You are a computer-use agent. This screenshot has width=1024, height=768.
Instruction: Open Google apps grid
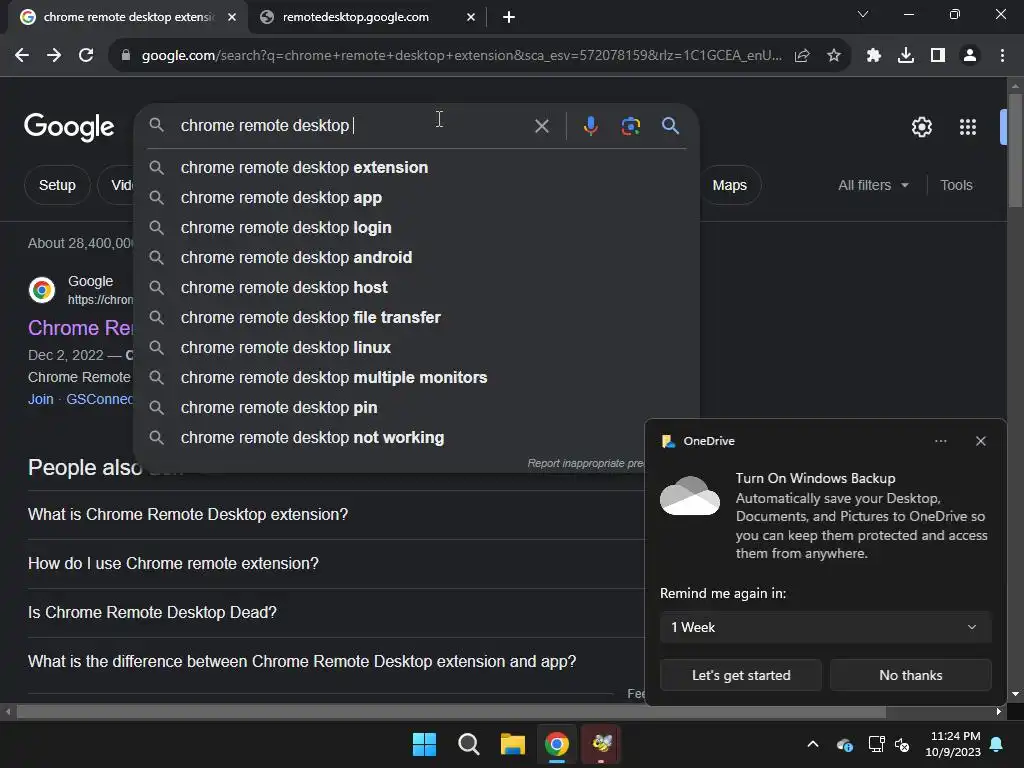coord(967,127)
